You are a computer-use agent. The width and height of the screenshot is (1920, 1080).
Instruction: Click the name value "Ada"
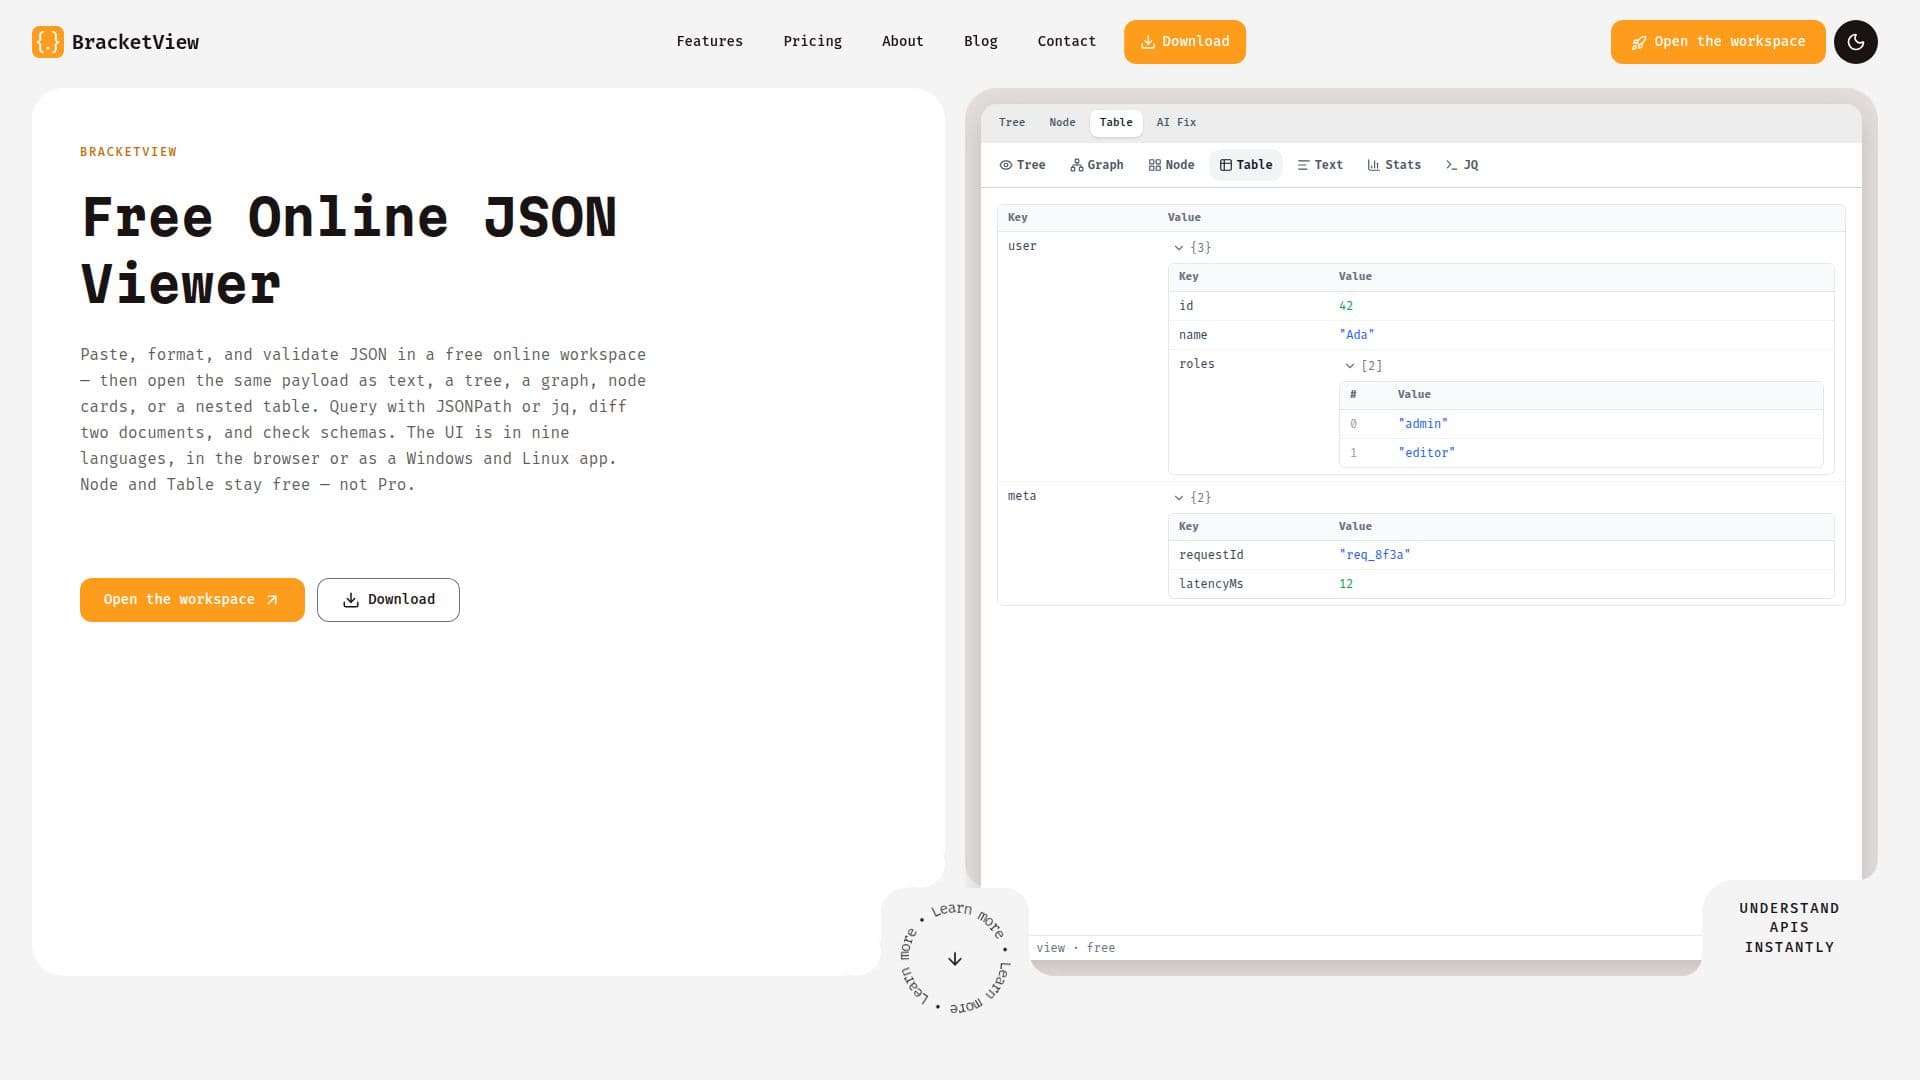pyautogui.click(x=1356, y=335)
